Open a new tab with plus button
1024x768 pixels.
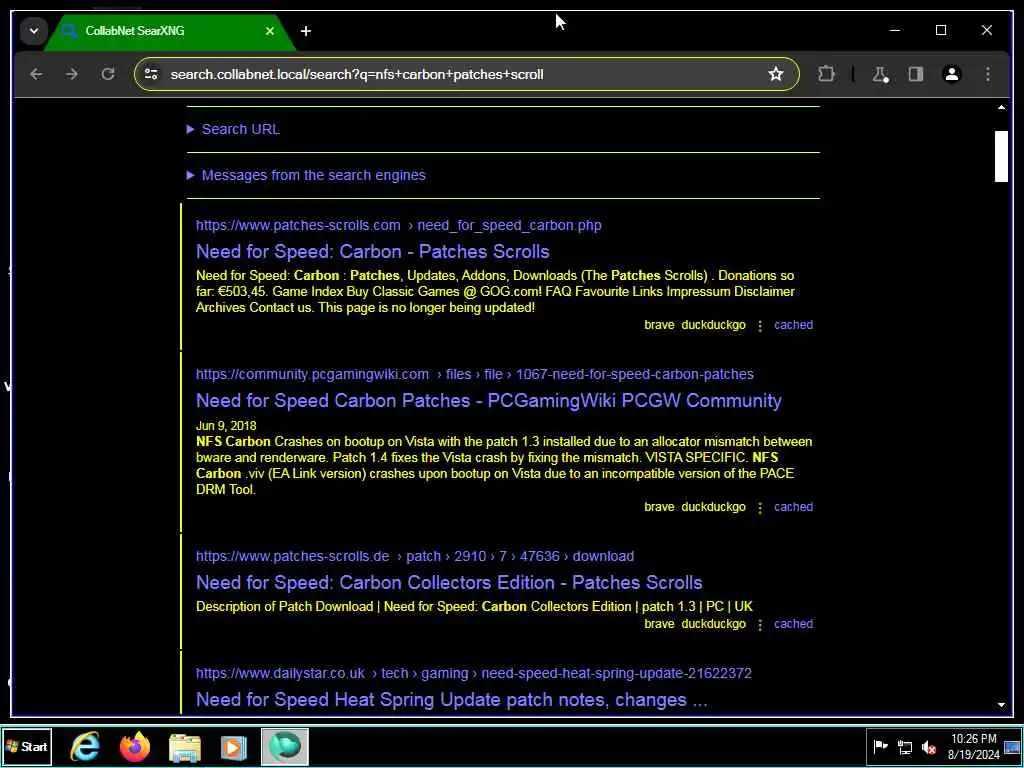[x=306, y=31]
